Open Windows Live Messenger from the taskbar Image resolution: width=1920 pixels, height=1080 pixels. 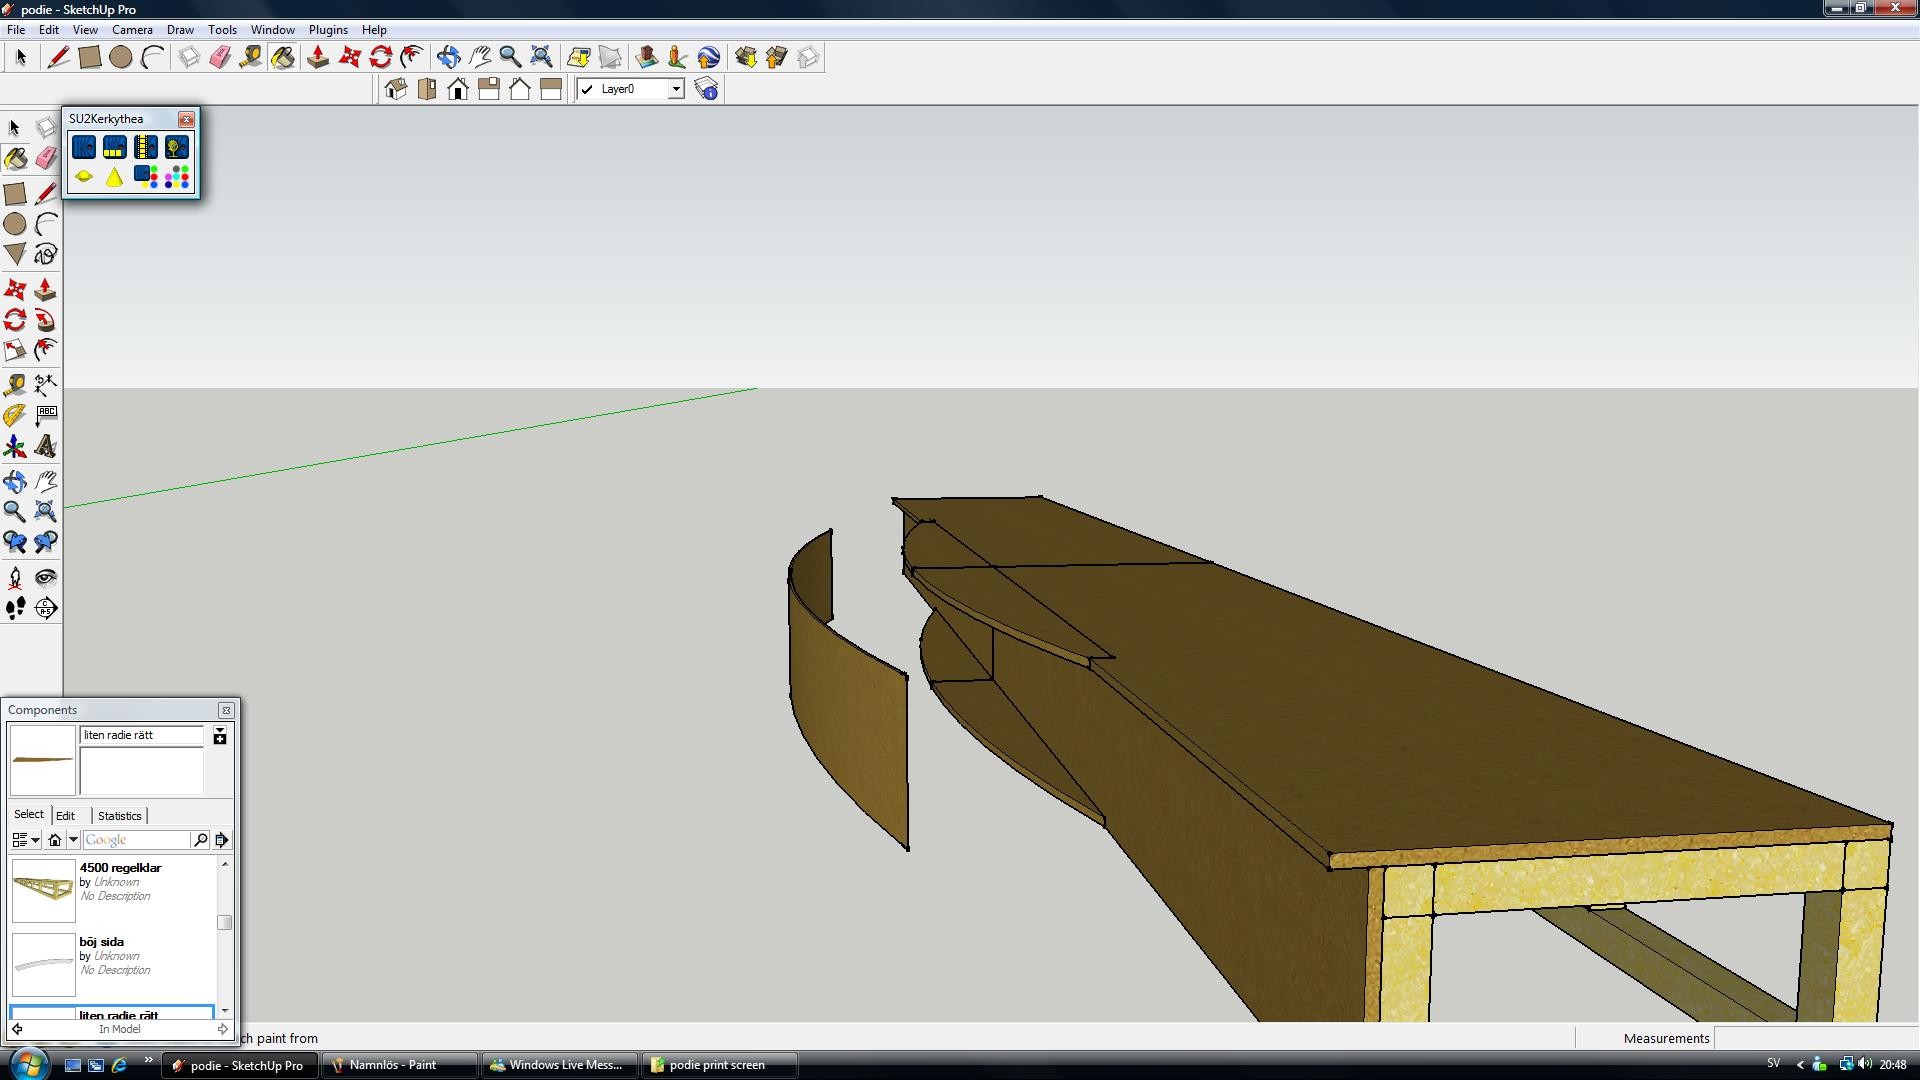(x=559, y=1065)
